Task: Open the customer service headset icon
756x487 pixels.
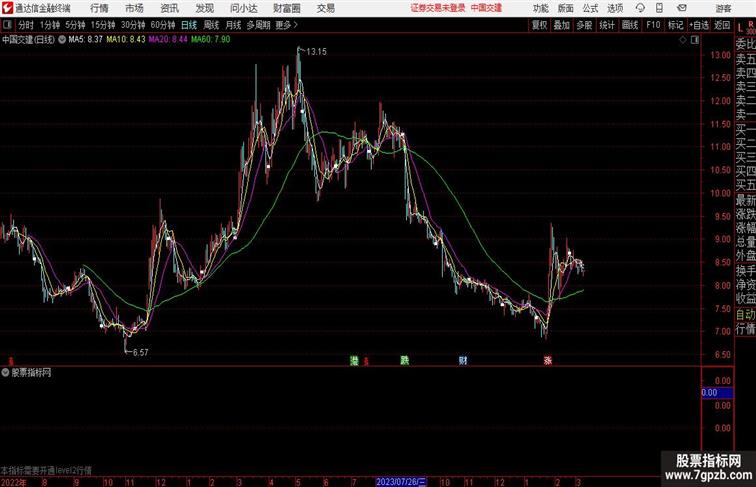Action: click(x=640, y=8)
